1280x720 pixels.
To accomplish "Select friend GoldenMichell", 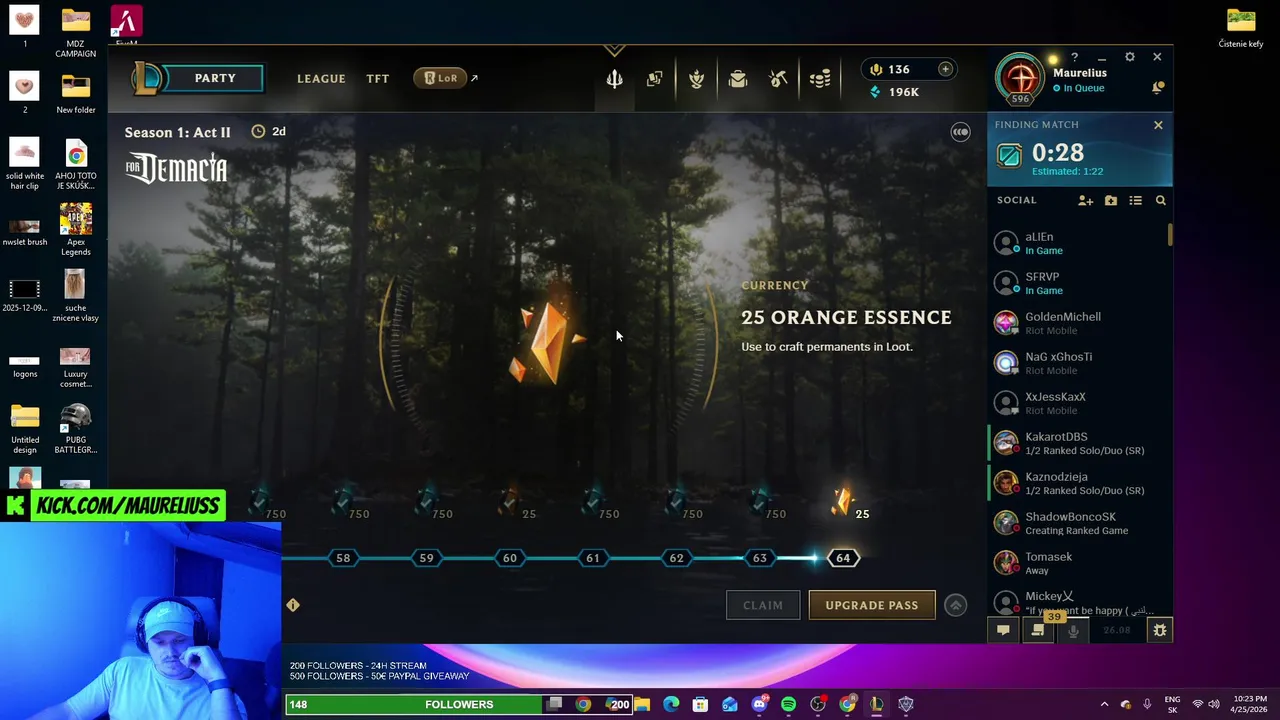I will coord(1078,324).
